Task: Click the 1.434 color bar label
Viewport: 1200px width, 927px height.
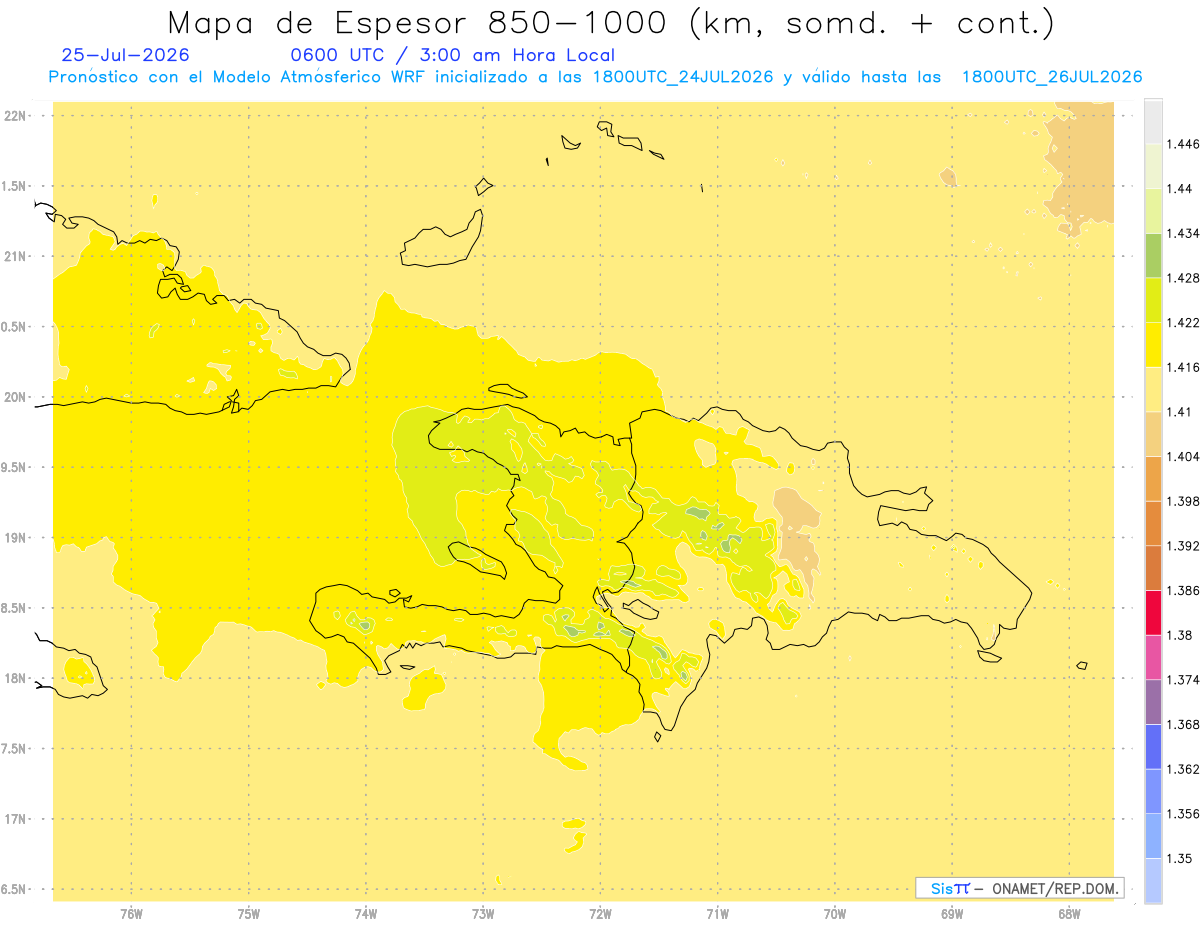Action: pyautogui.click(x=1183, y=233)
